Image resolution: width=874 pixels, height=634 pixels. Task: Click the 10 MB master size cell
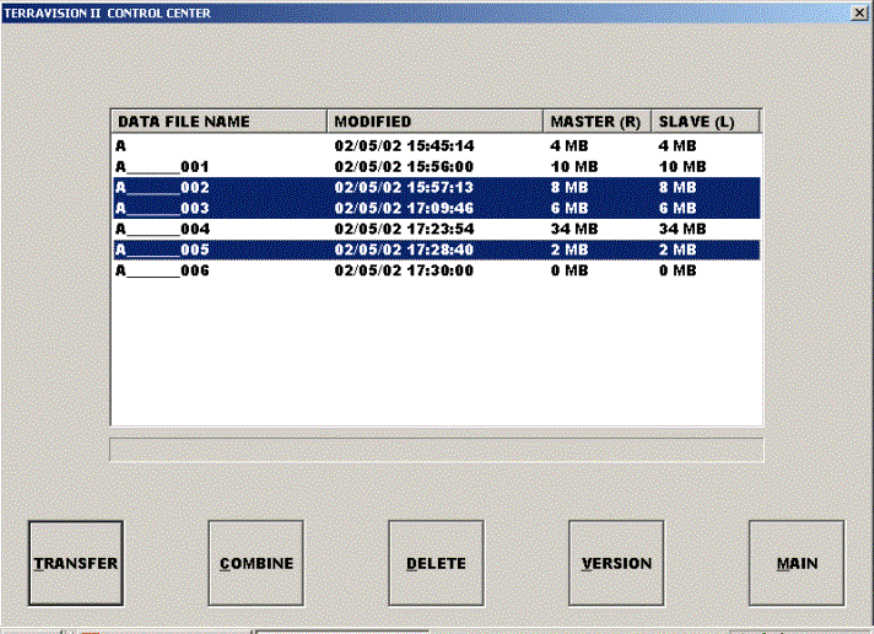pyautogui.click(x=574, y=167)
